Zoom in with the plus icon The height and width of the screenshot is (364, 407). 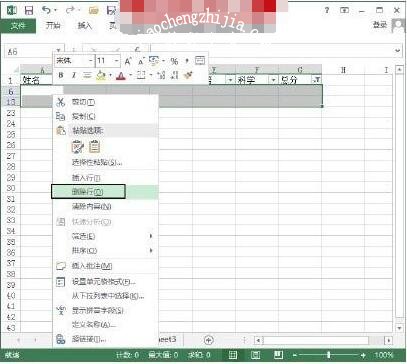363,355
